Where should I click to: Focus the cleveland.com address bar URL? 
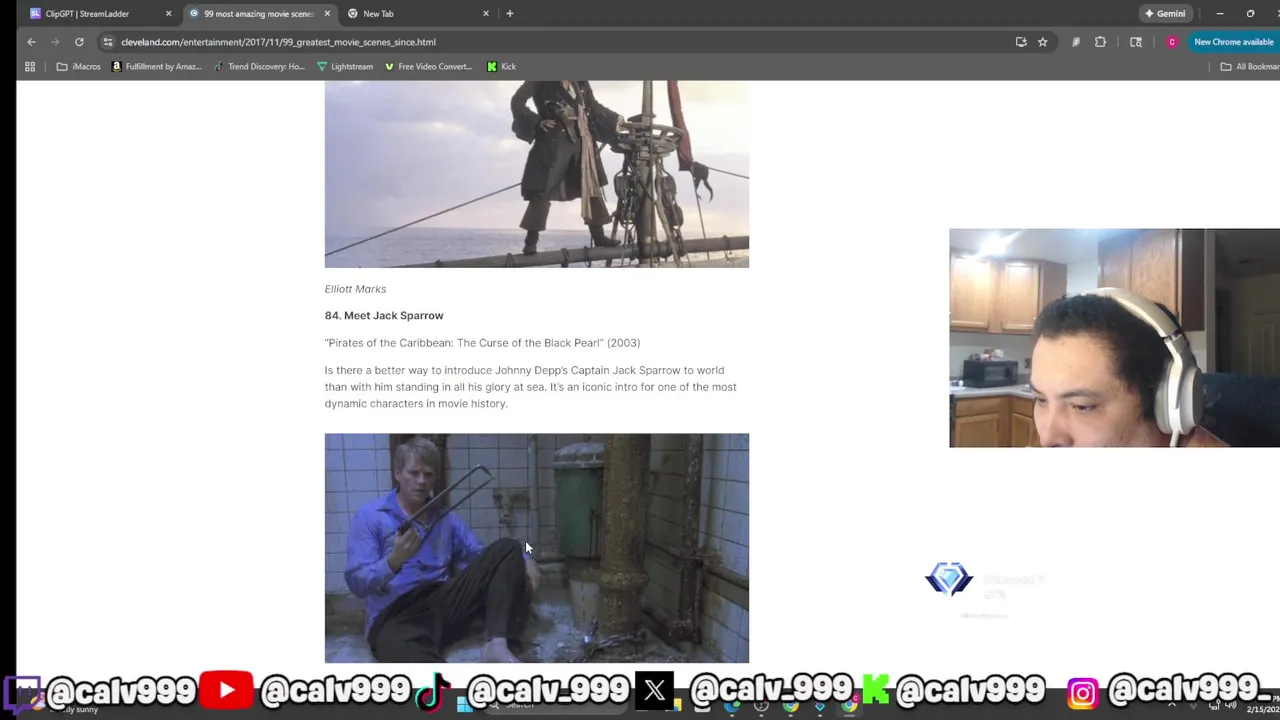point(278,42)
